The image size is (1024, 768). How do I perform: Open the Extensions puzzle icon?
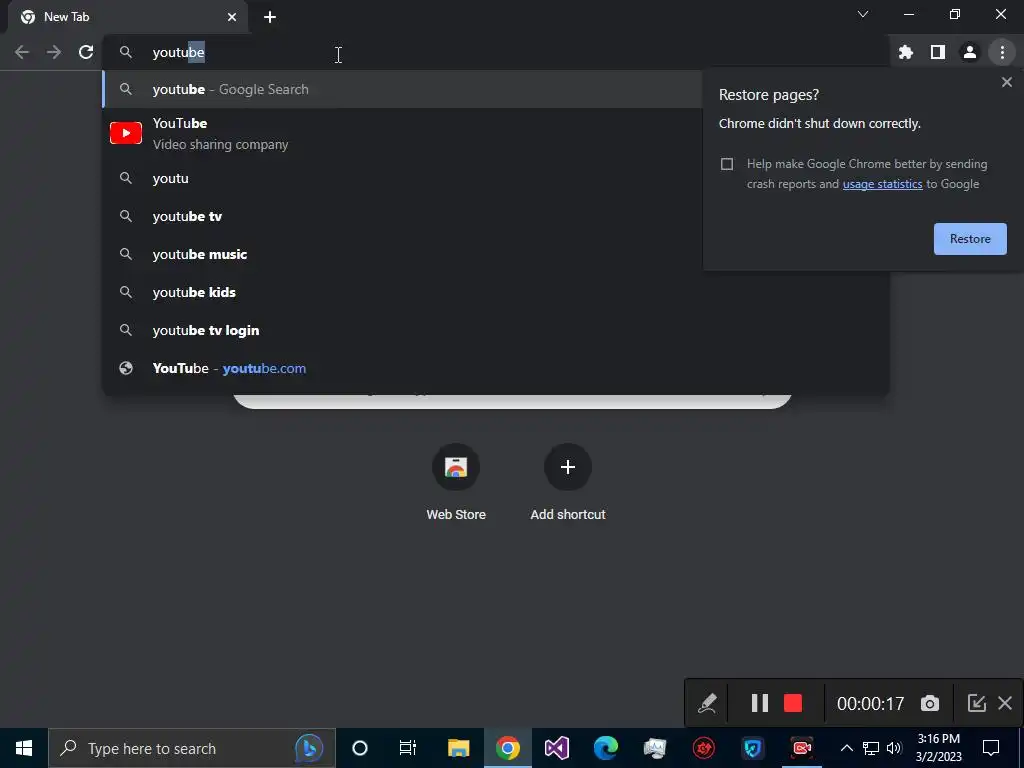906,52
